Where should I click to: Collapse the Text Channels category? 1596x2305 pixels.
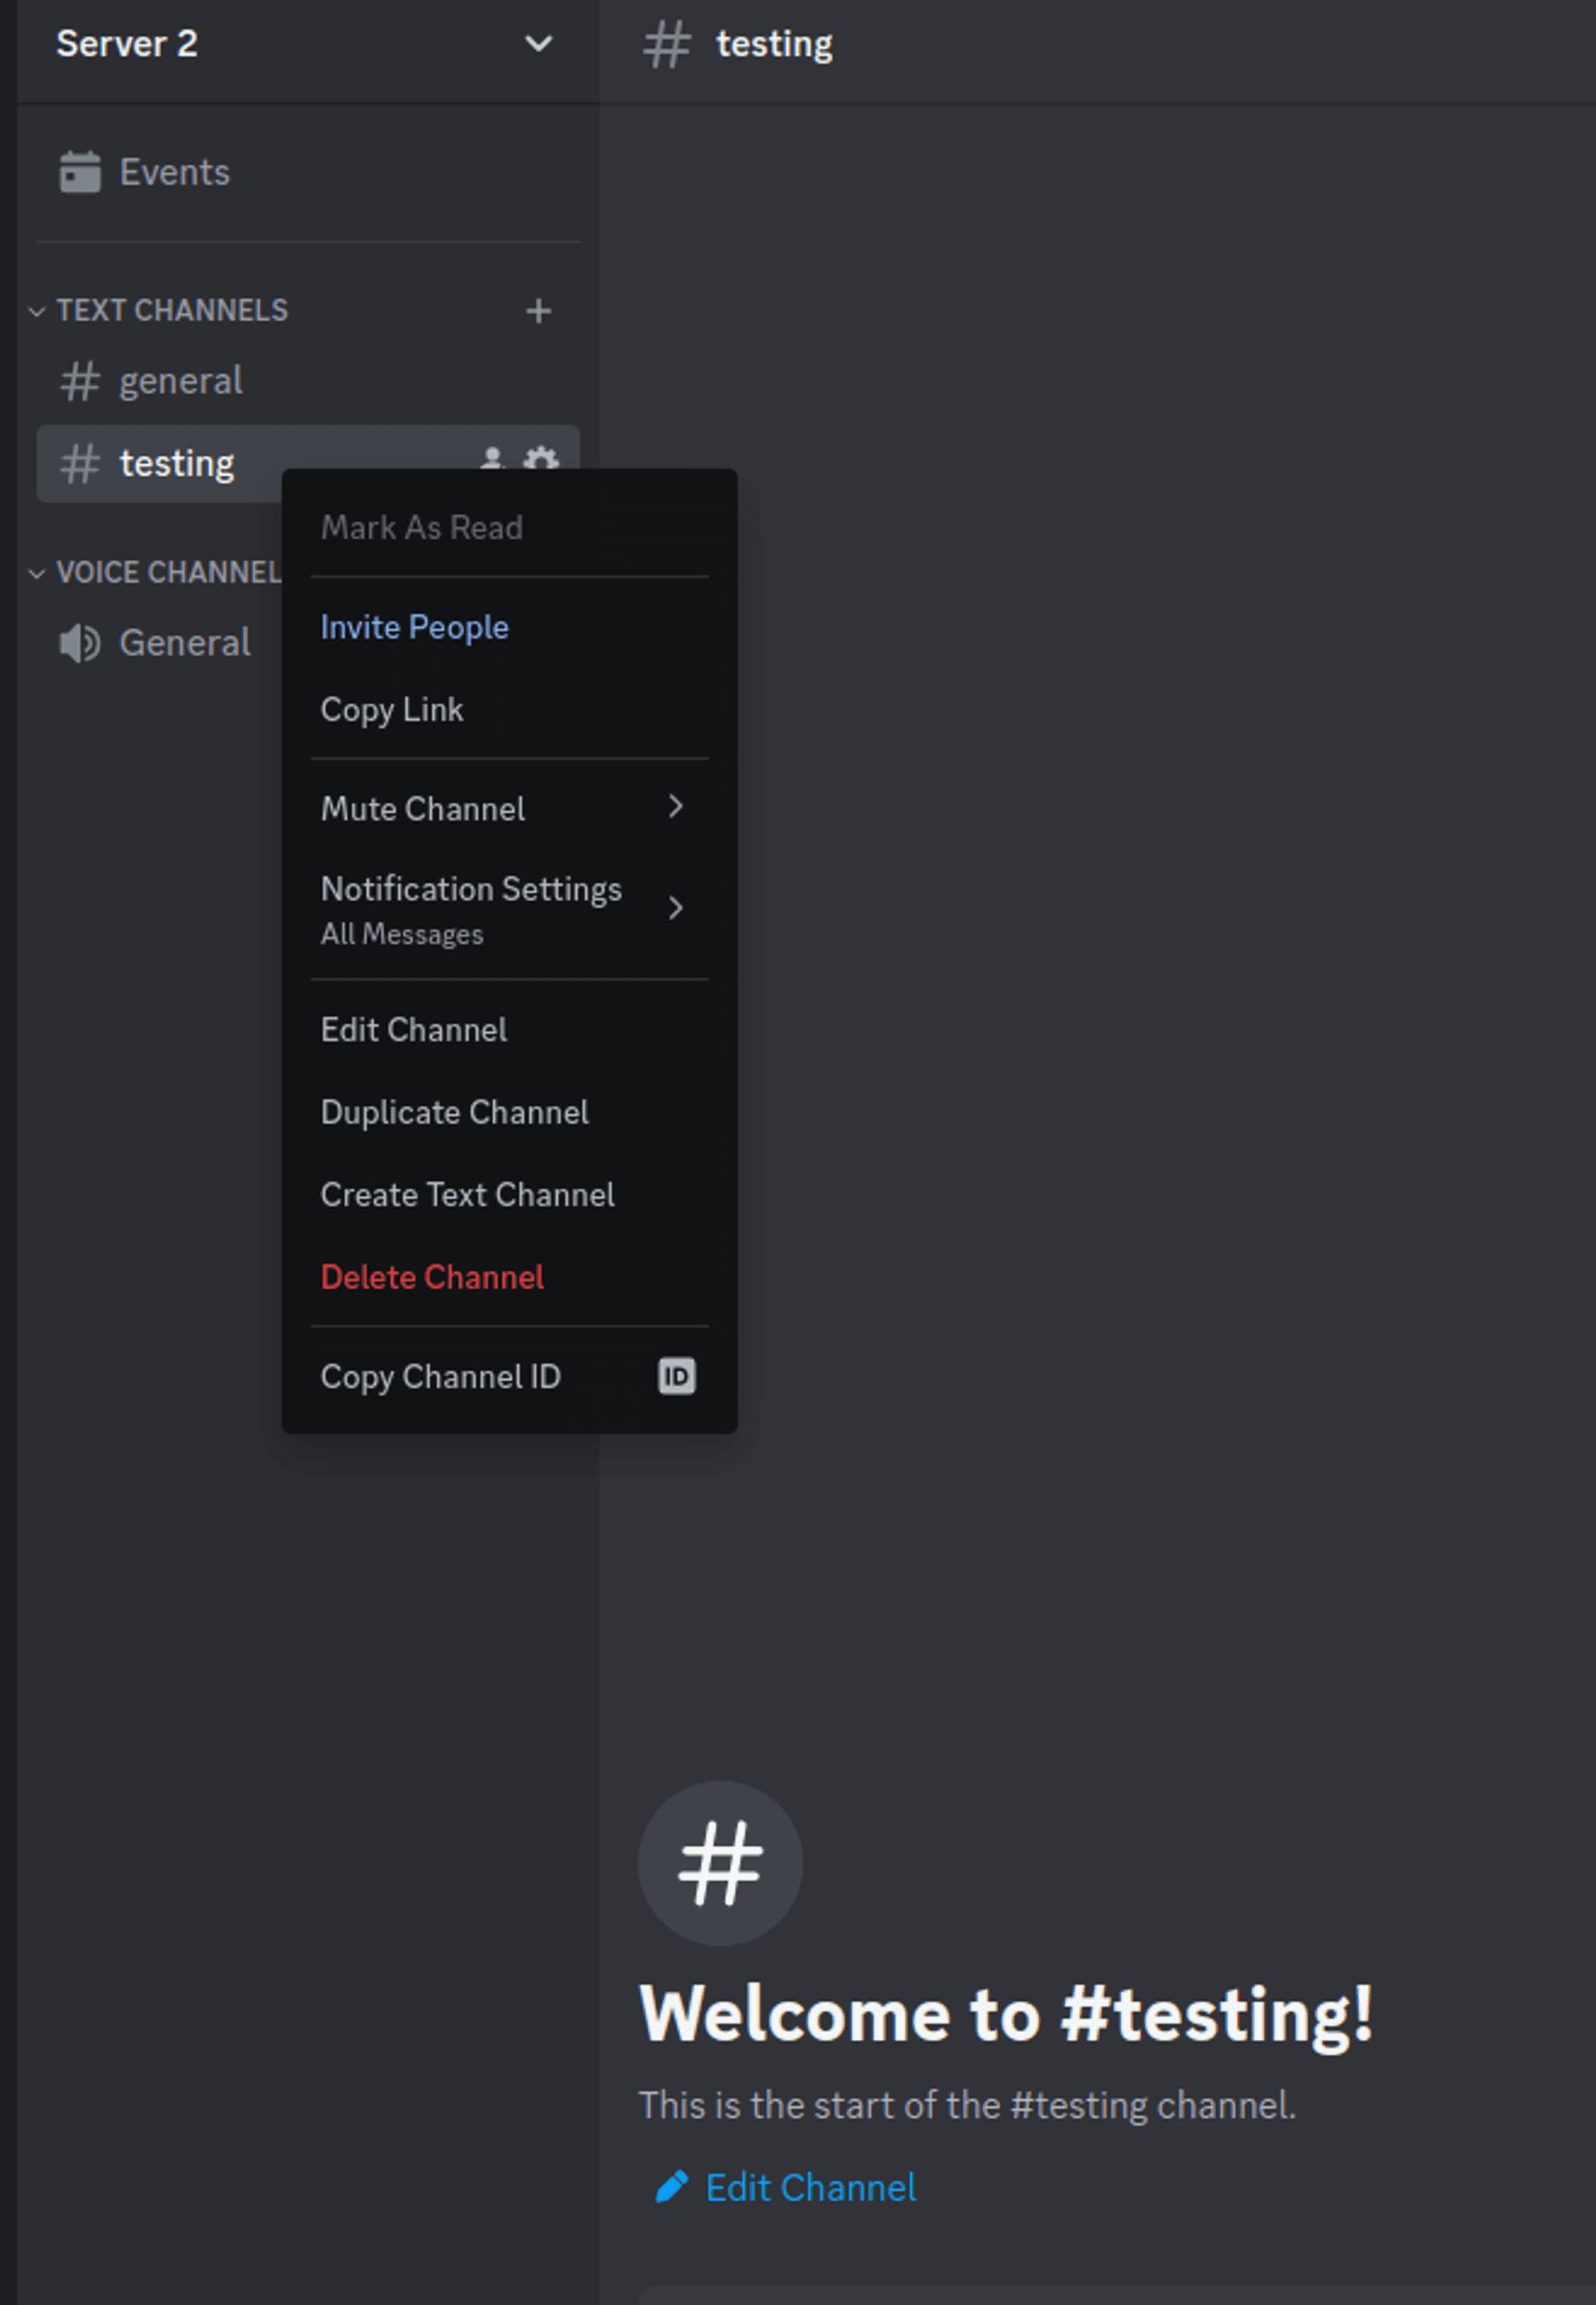(x=37, y=311)
